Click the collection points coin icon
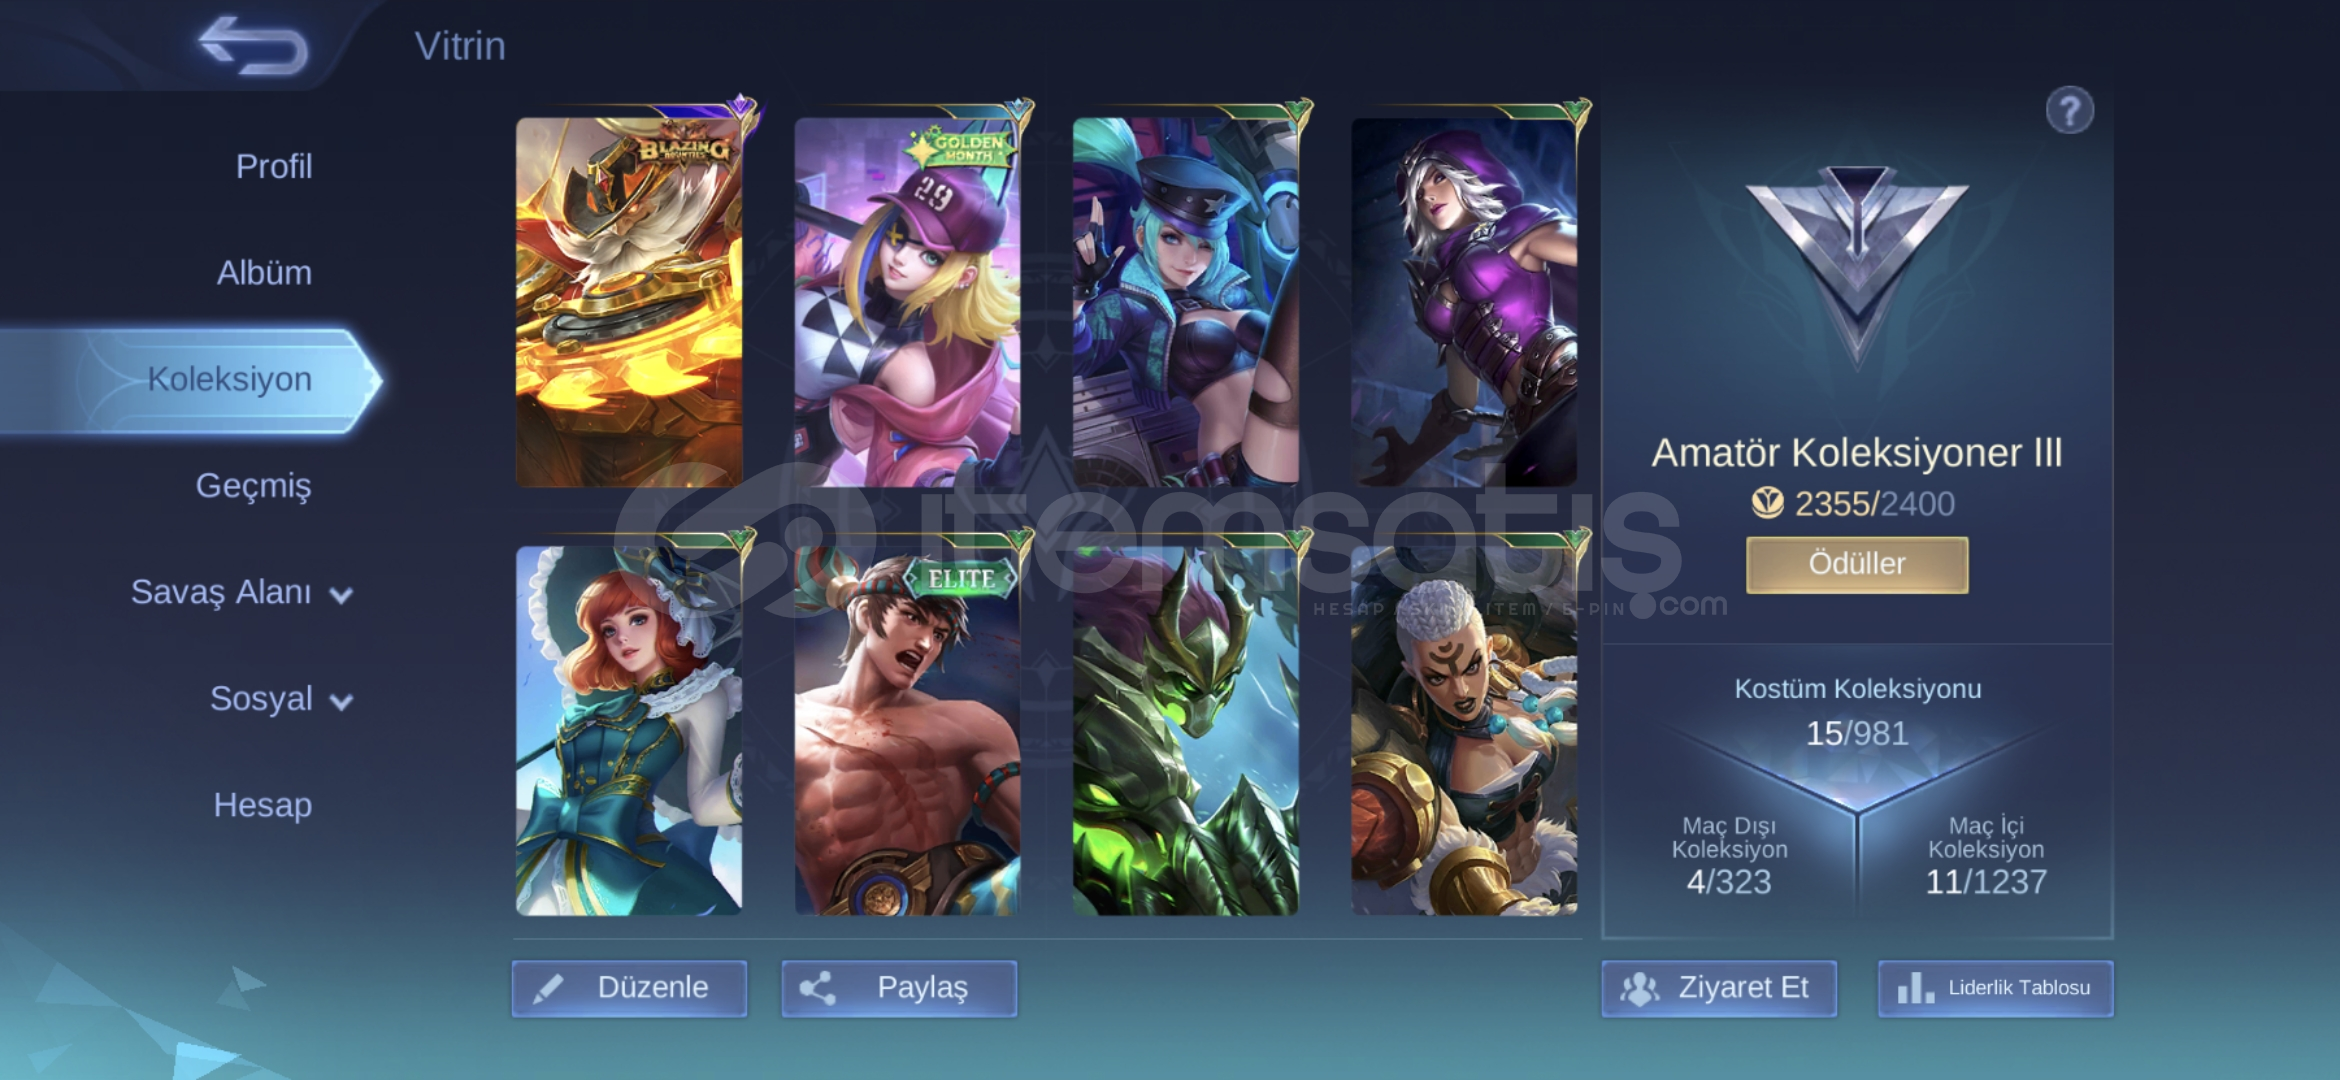The height and width of the screenshot is (1080, 2340). click(x=1767, y=503)
